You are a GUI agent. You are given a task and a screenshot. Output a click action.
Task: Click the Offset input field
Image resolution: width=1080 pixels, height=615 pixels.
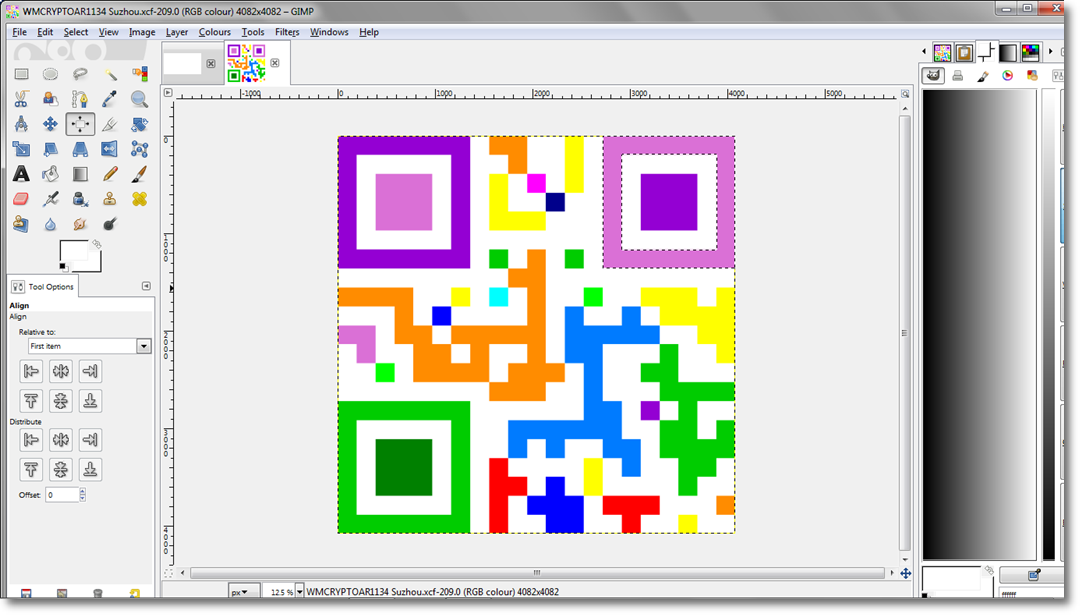(x=62, y=494)
